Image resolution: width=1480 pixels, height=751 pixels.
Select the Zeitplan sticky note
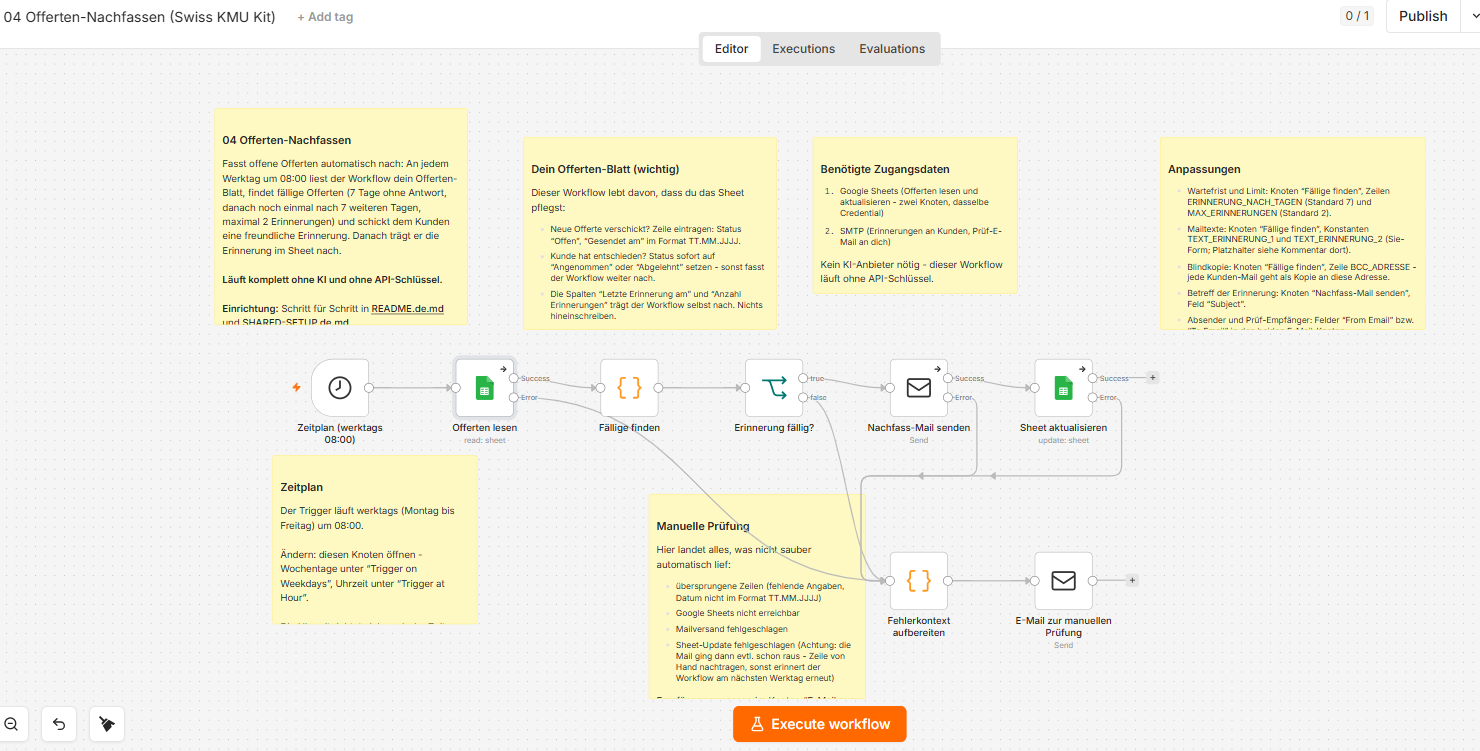point(375,540)
